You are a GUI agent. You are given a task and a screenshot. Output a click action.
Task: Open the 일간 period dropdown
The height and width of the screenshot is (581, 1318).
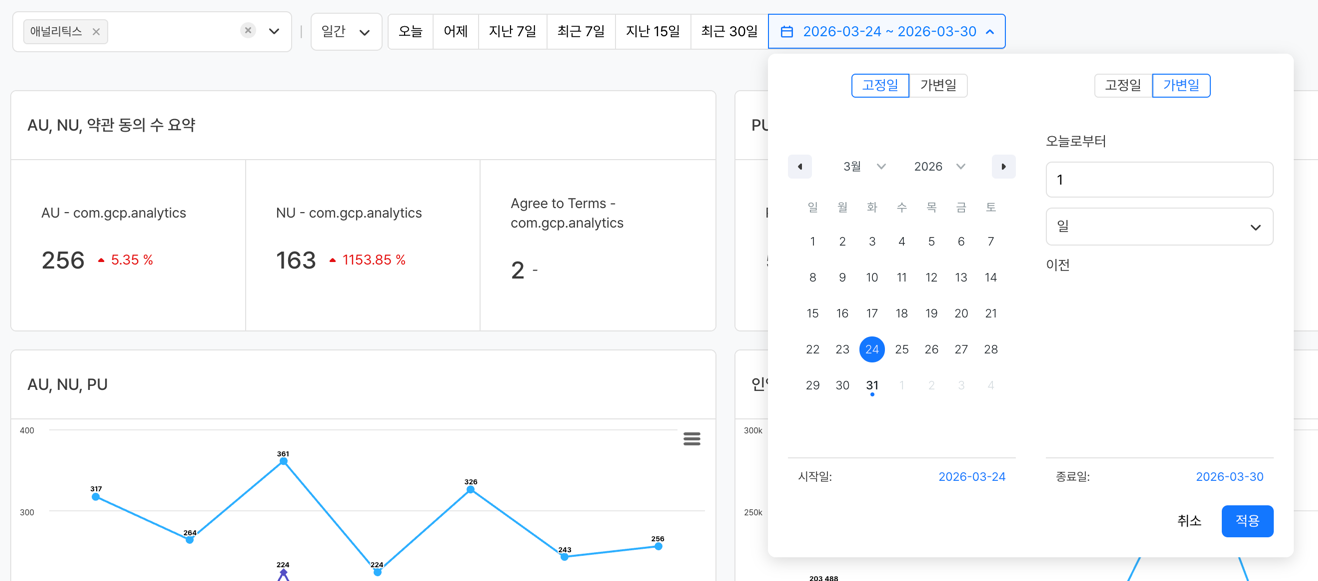coord(346,32)
